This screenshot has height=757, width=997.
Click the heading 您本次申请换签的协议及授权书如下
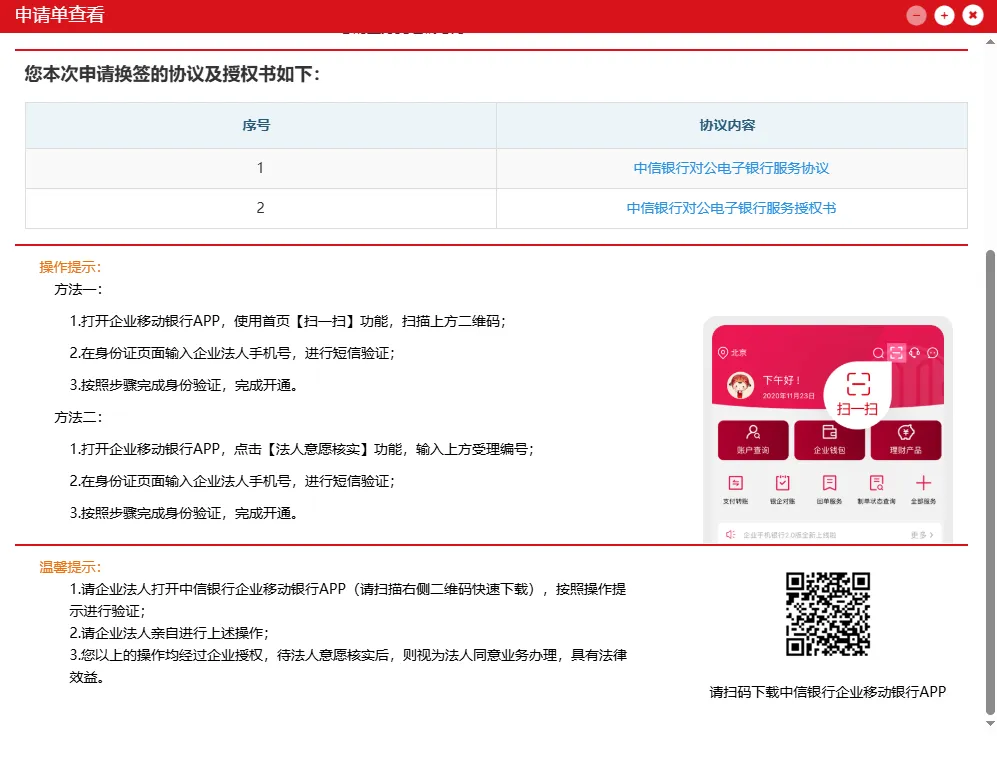point(172,74)
